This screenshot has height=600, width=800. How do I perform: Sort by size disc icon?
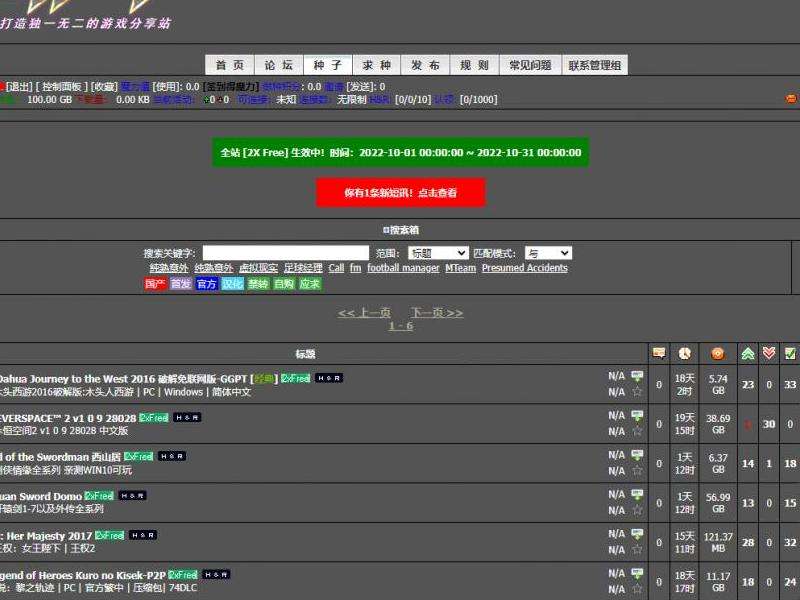(717, 353)
